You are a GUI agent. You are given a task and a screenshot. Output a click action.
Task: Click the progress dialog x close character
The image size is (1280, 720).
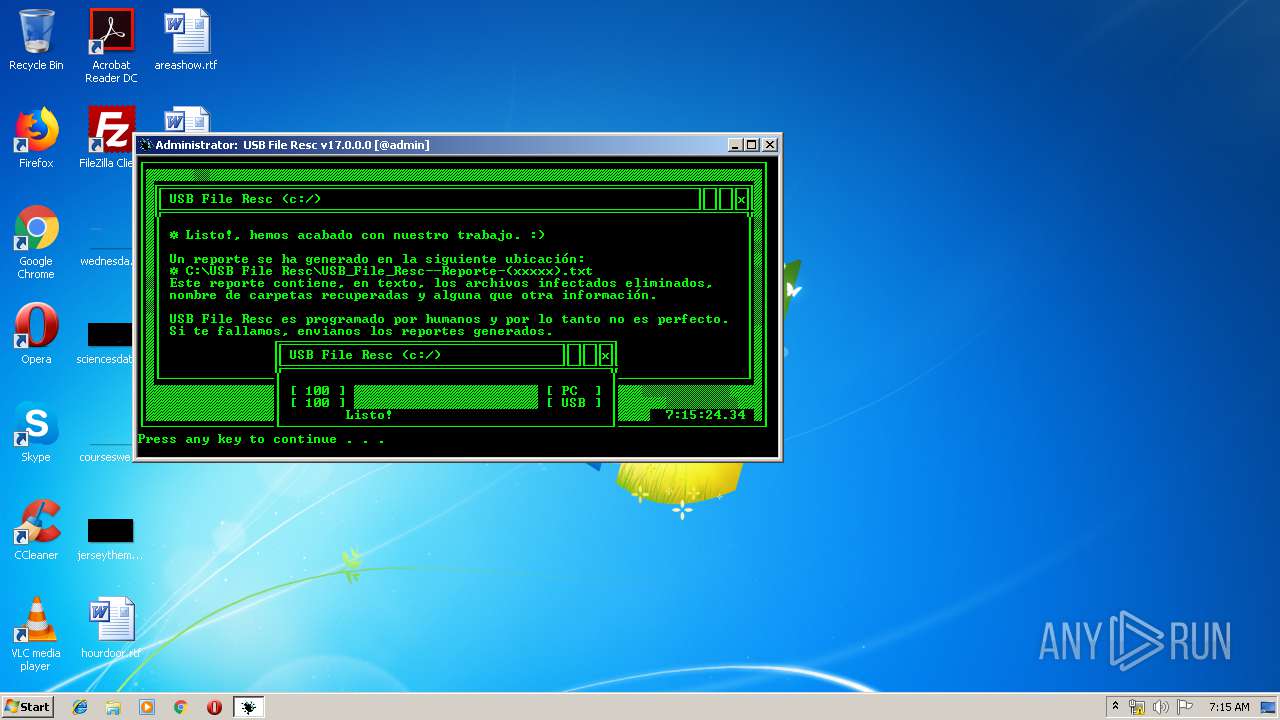coord(605,356)
